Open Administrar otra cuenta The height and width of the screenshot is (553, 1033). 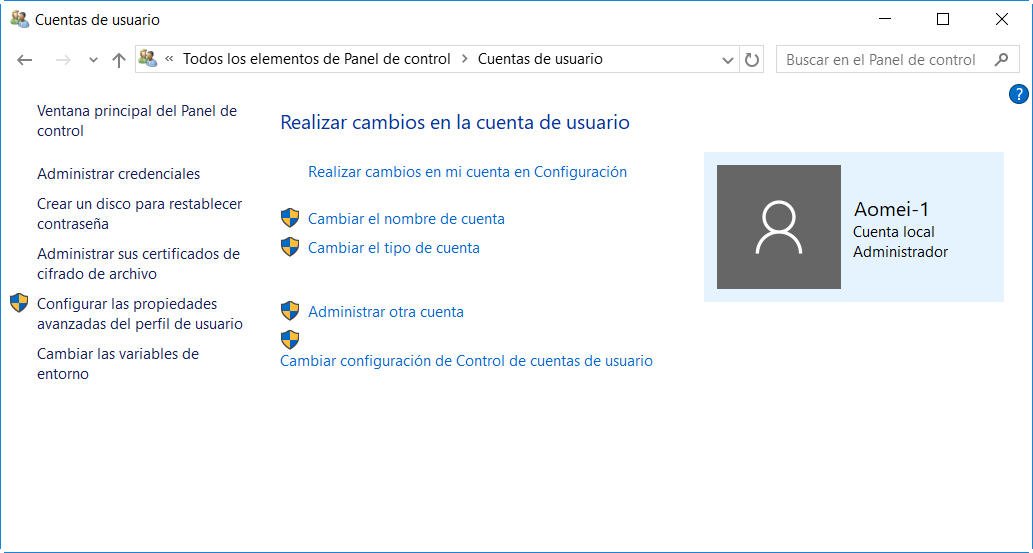click(385, 312)
